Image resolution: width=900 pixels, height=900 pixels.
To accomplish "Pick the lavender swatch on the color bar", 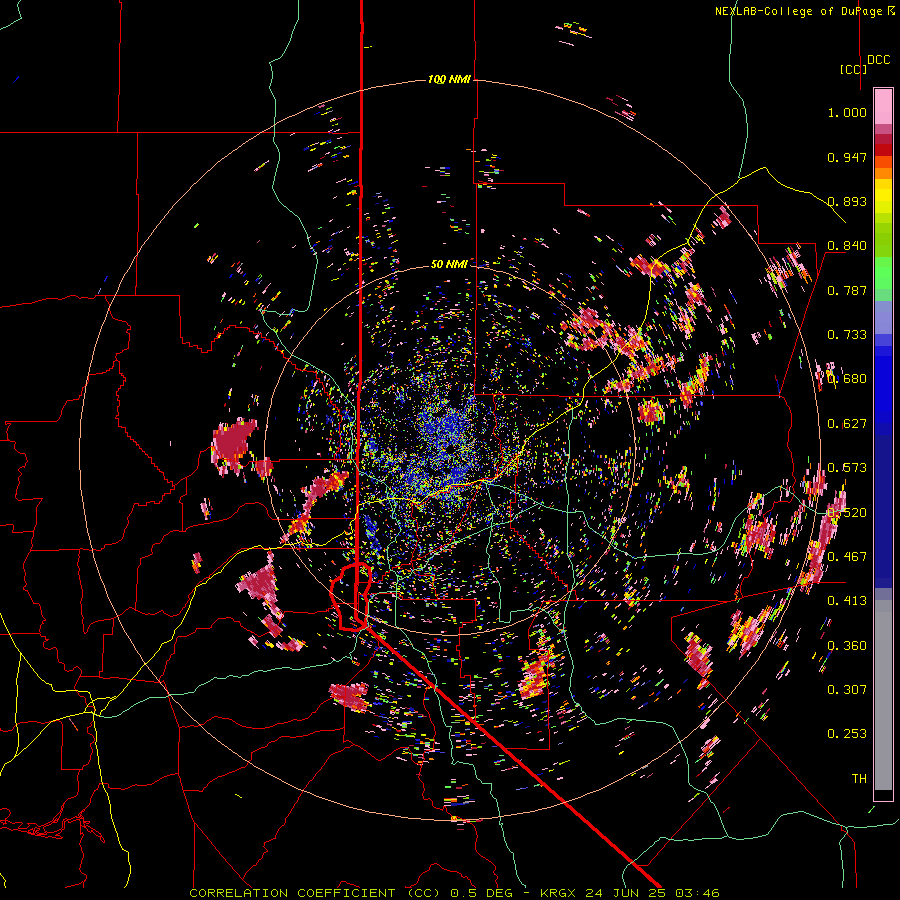I will coord(883,317).
